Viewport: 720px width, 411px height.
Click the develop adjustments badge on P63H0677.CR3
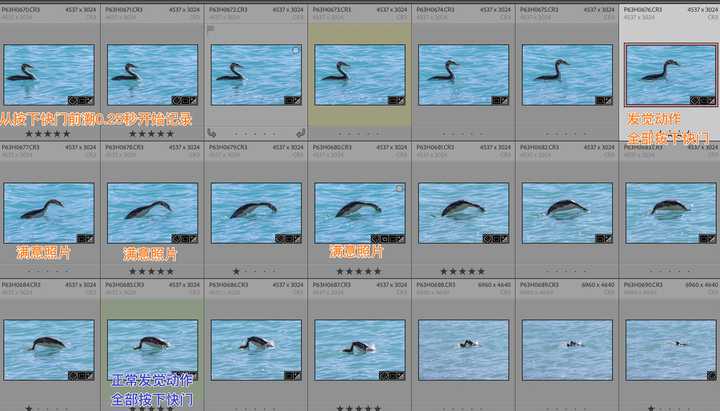[89, 238]
